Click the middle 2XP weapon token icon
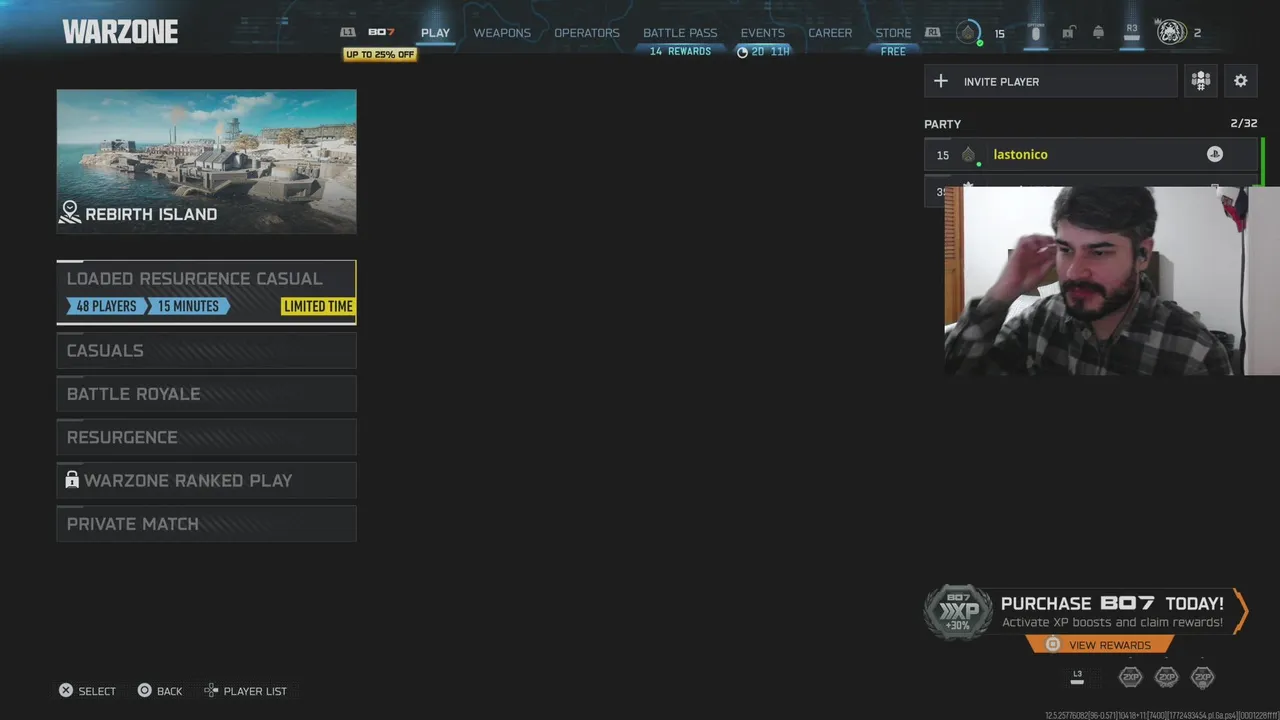This screenshot has width=1280, height=720. point(1166,677)
